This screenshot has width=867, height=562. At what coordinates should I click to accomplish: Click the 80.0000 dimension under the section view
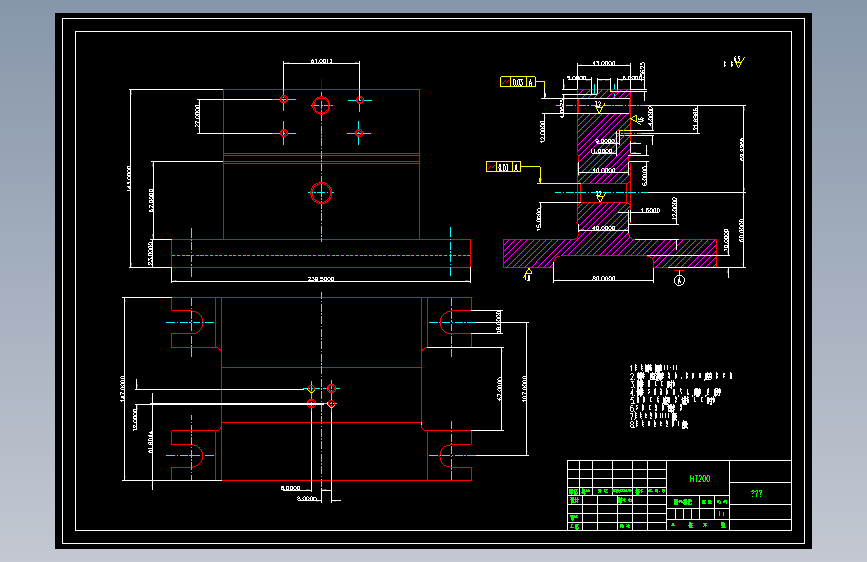click(604, 278)
